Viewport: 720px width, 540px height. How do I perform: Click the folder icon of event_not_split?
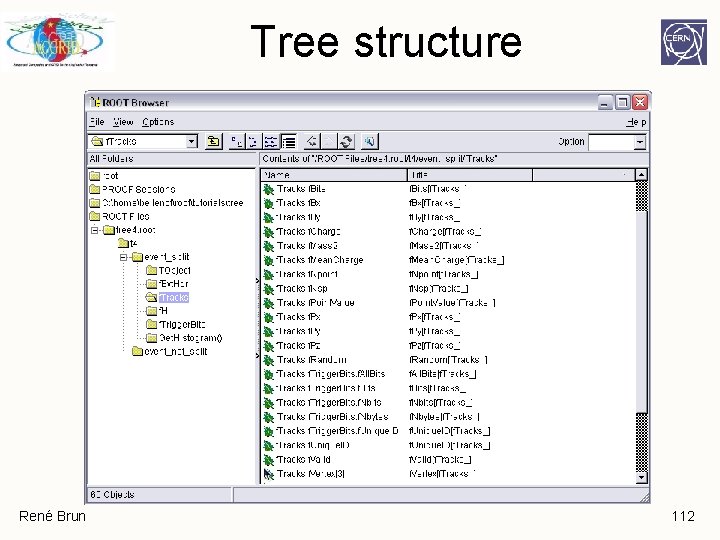[137, 352]
